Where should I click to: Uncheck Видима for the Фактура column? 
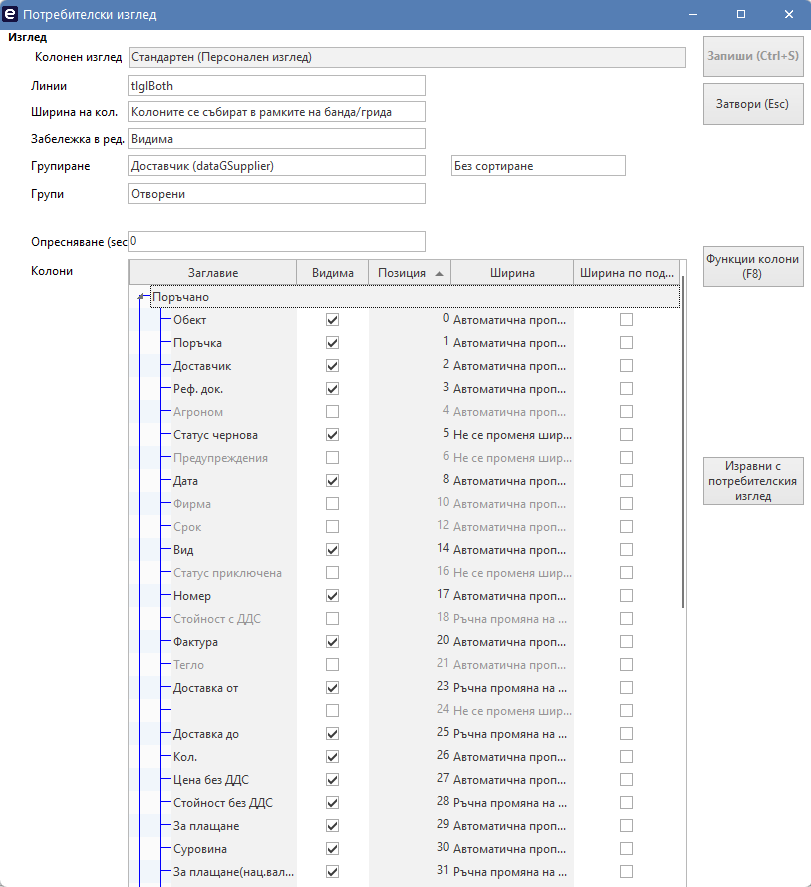(333, 641)
